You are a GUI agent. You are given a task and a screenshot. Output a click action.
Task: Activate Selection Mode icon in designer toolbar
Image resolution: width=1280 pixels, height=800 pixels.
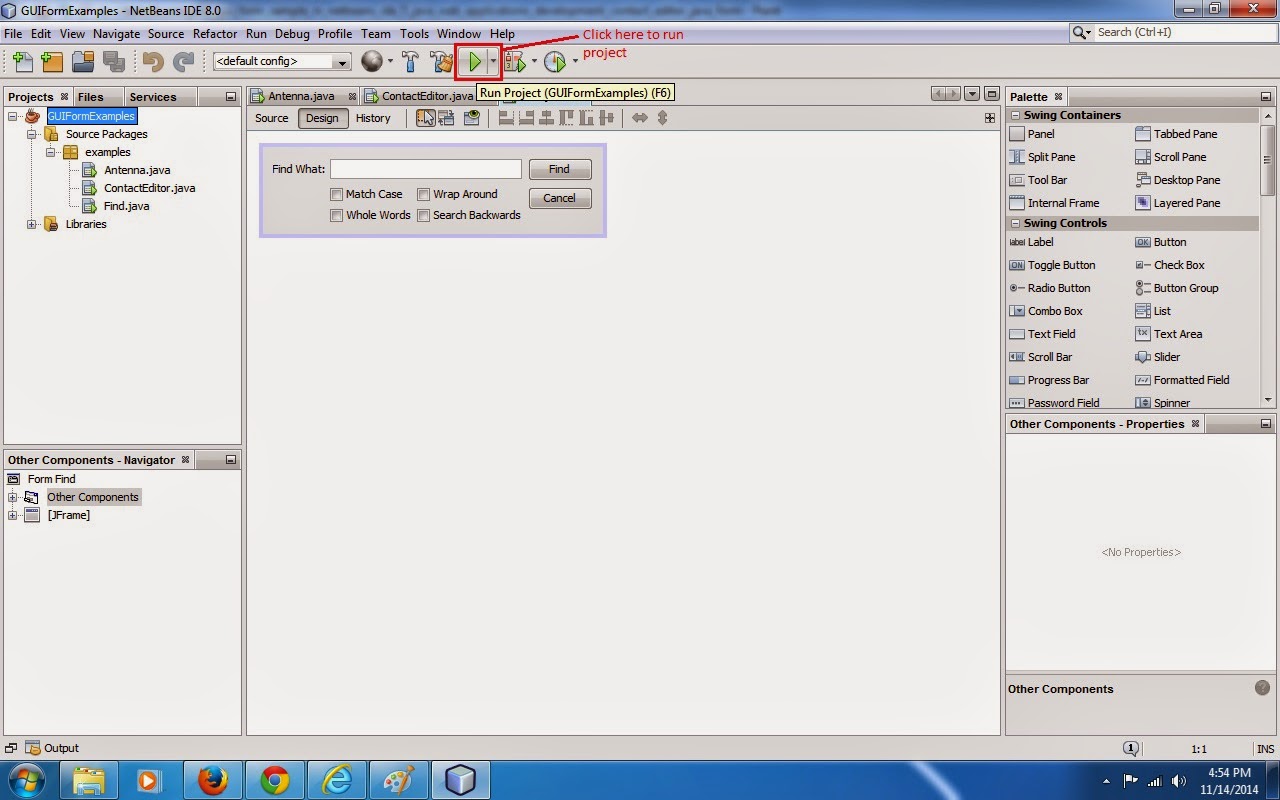pos(426,118)
